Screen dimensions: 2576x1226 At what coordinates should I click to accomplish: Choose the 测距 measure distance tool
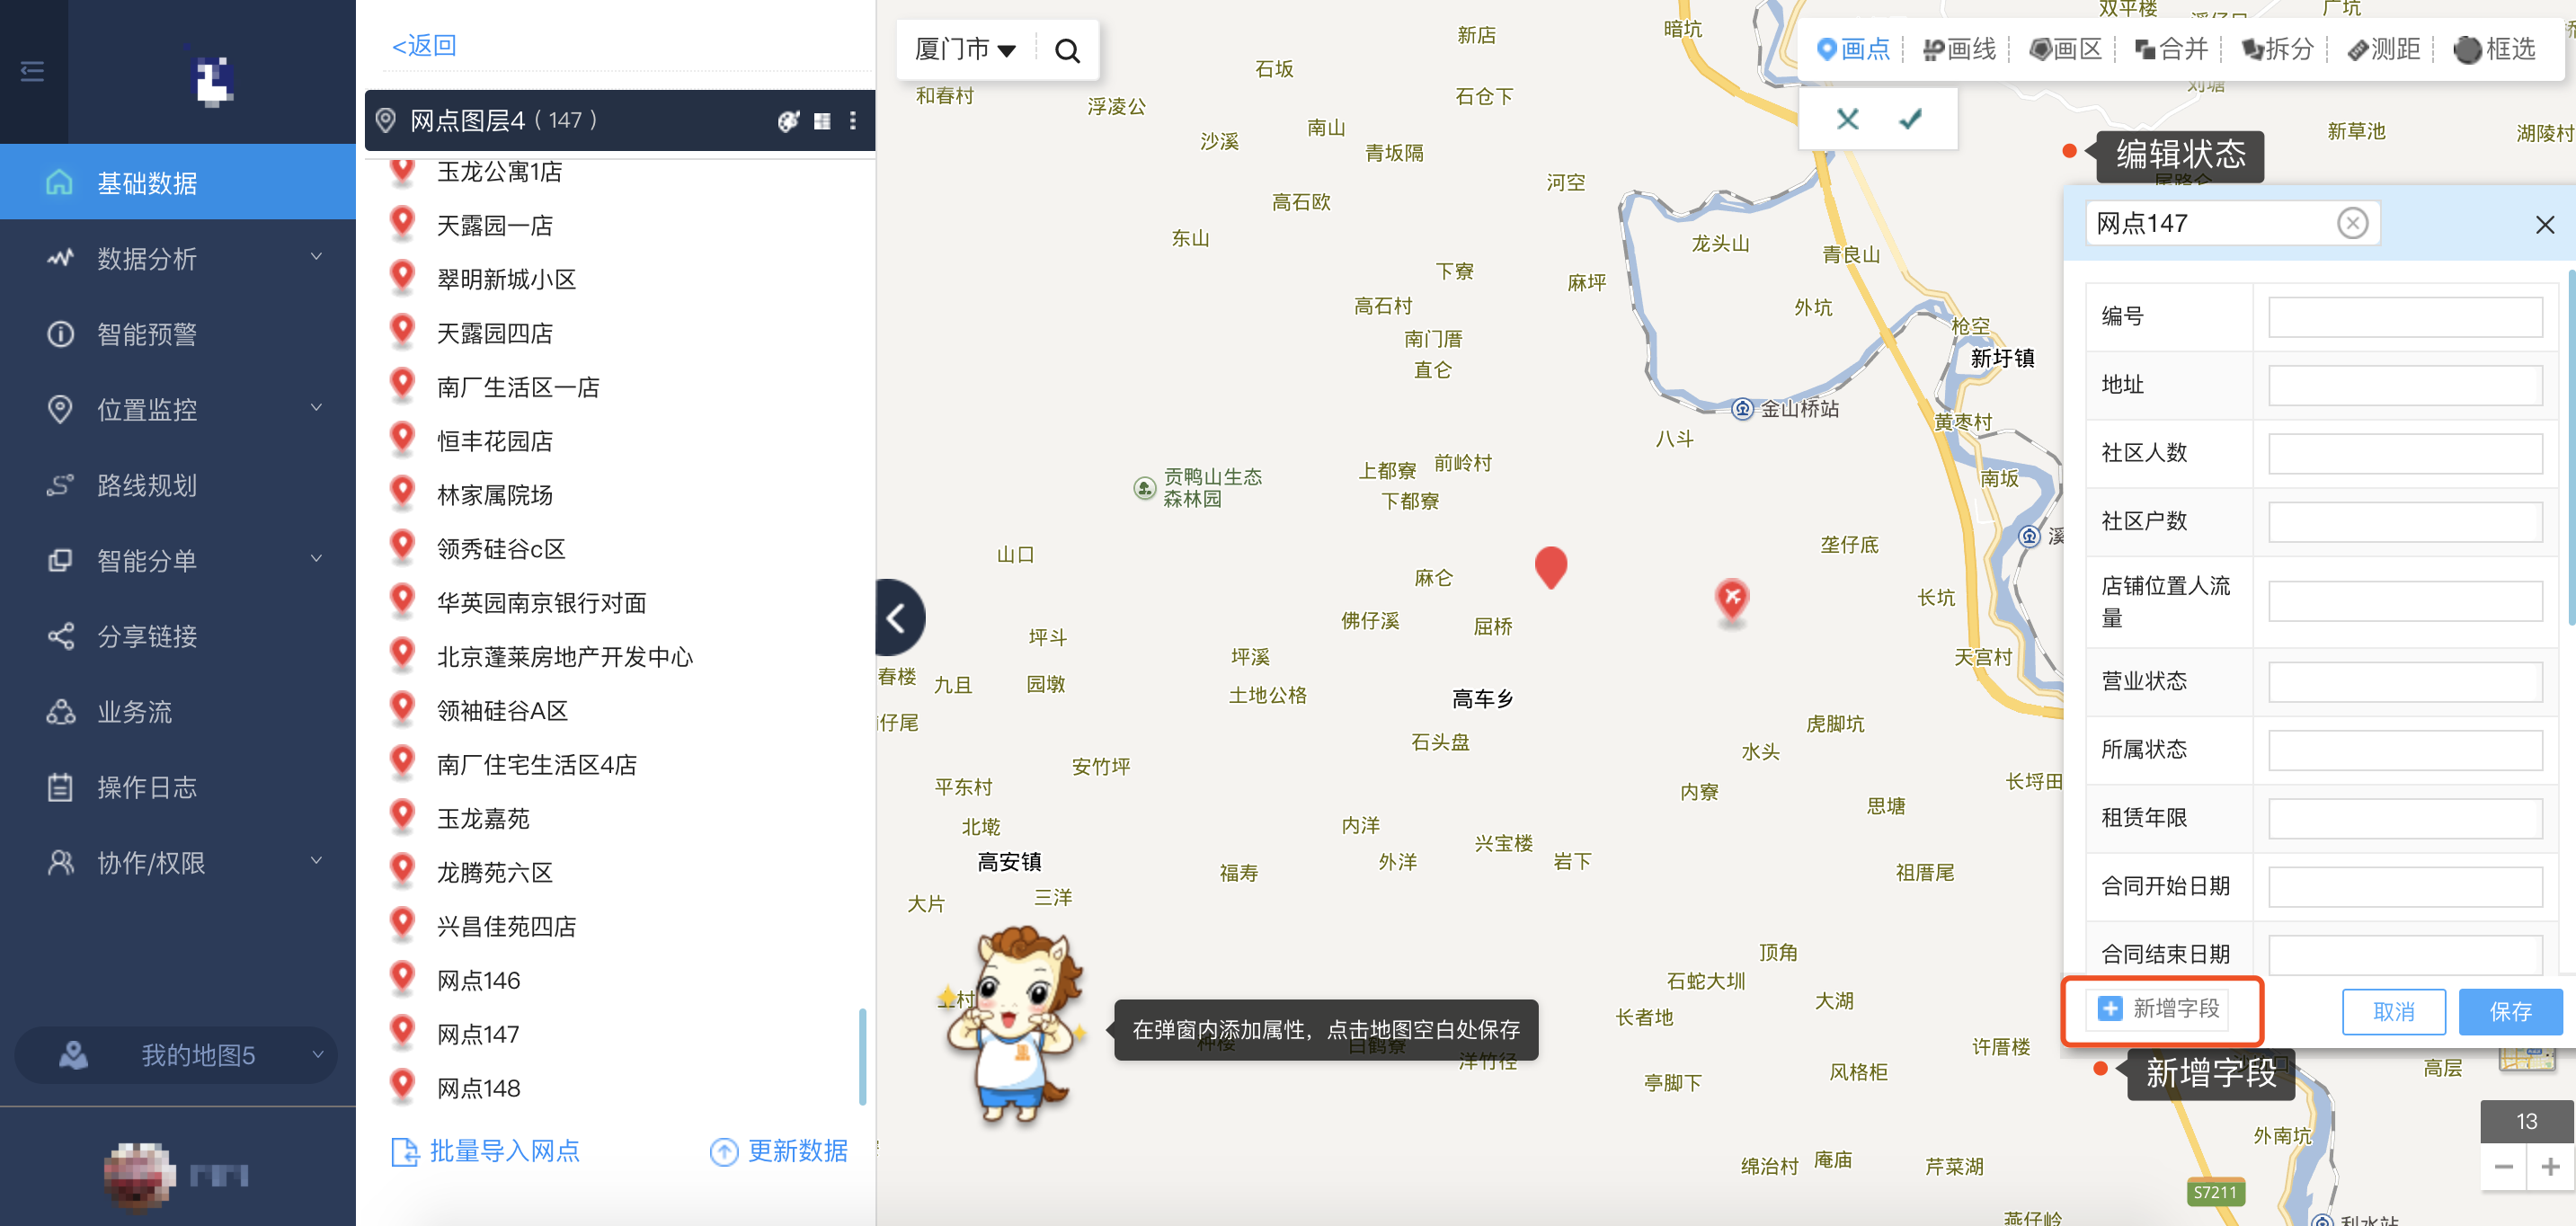[x=2383, y=49]
